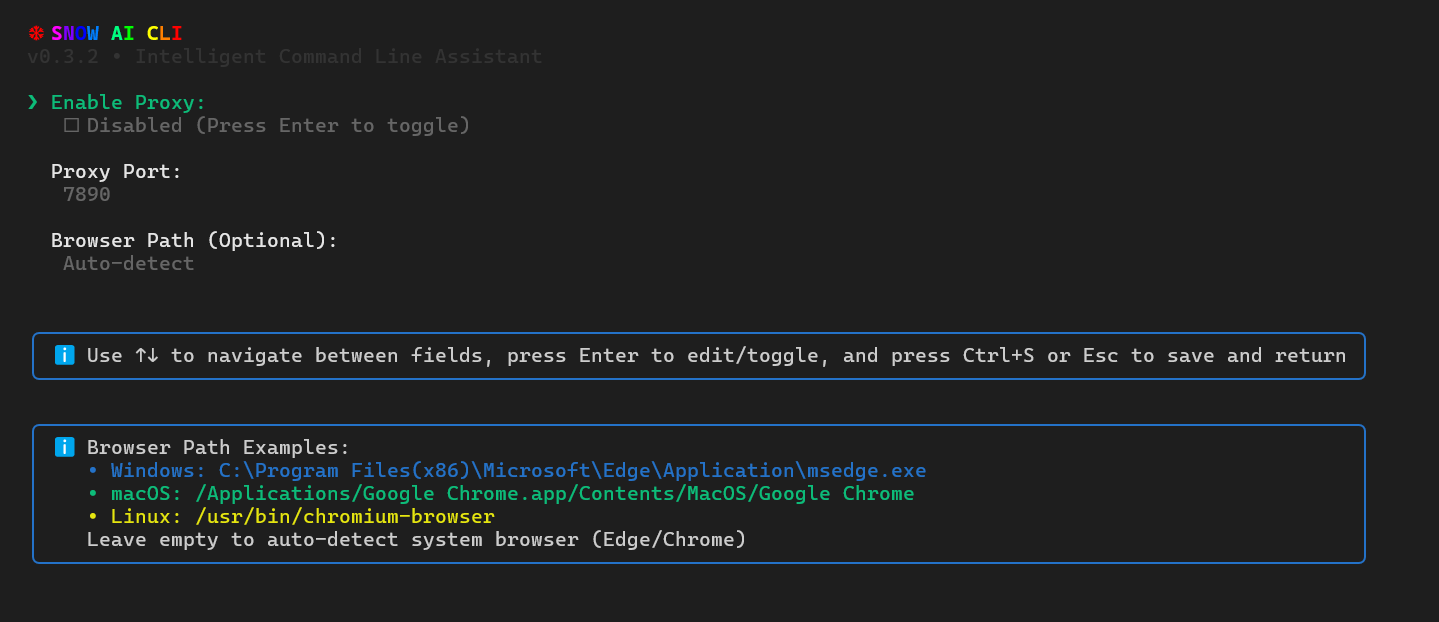The image size is (1439, 622).
Task: Click the red snowflake logo icon
Action: pos(36,33)
